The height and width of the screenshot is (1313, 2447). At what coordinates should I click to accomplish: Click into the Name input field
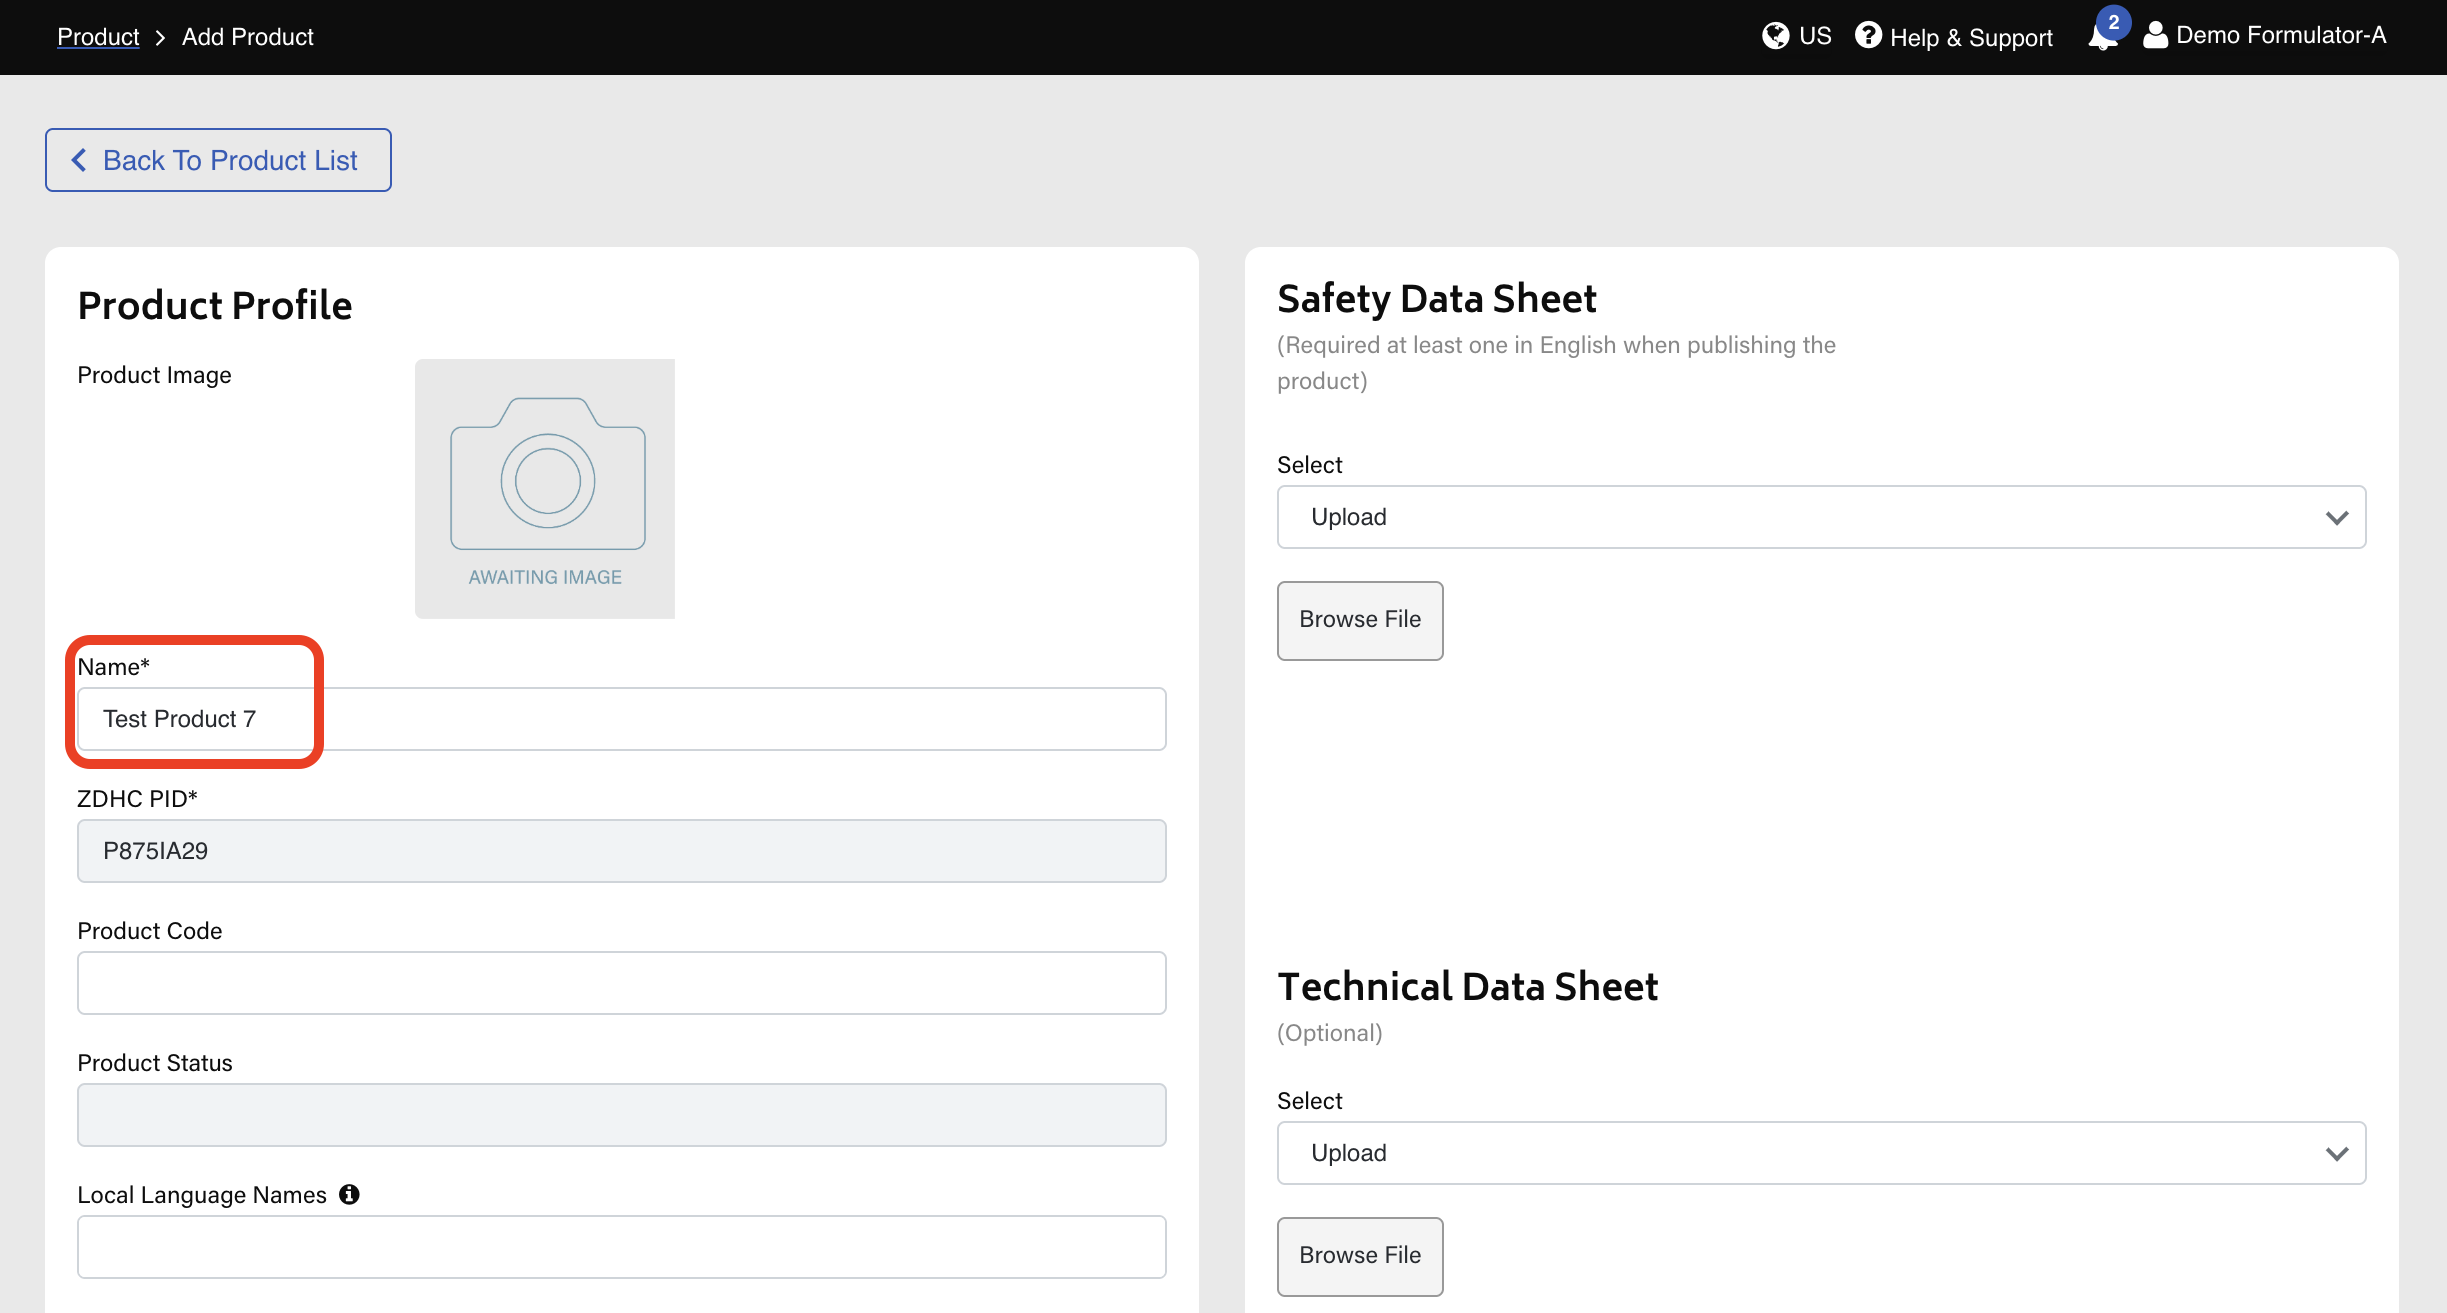pos(620,719)
